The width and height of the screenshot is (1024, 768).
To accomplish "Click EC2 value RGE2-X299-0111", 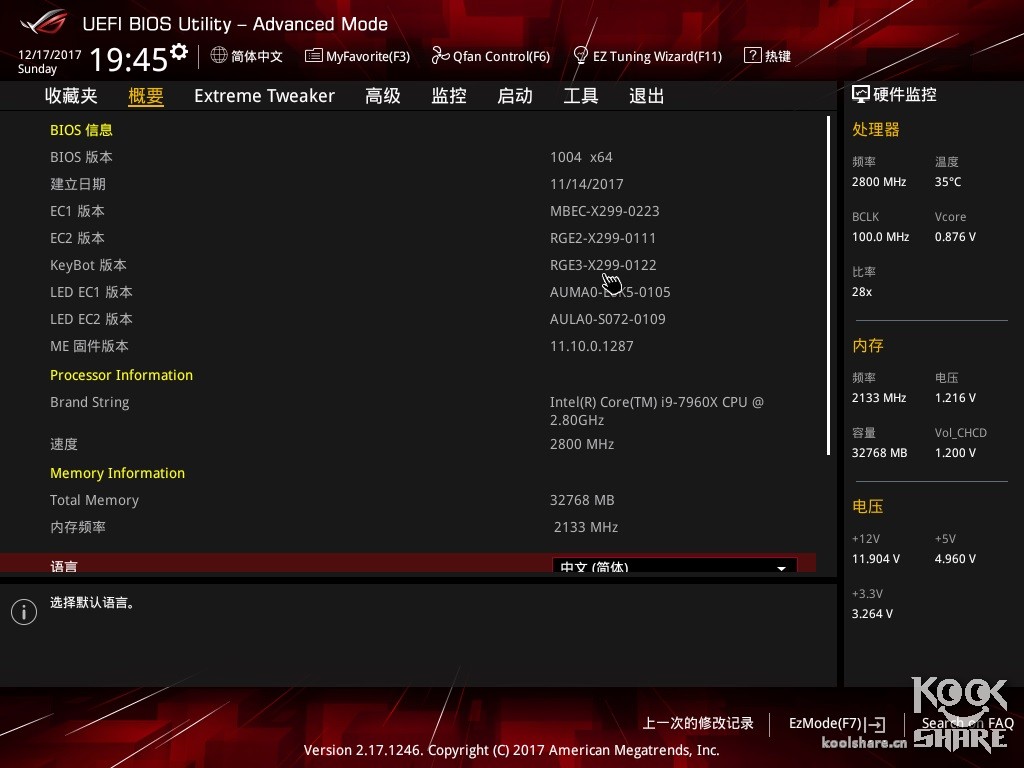I will [x=603, y=238].
